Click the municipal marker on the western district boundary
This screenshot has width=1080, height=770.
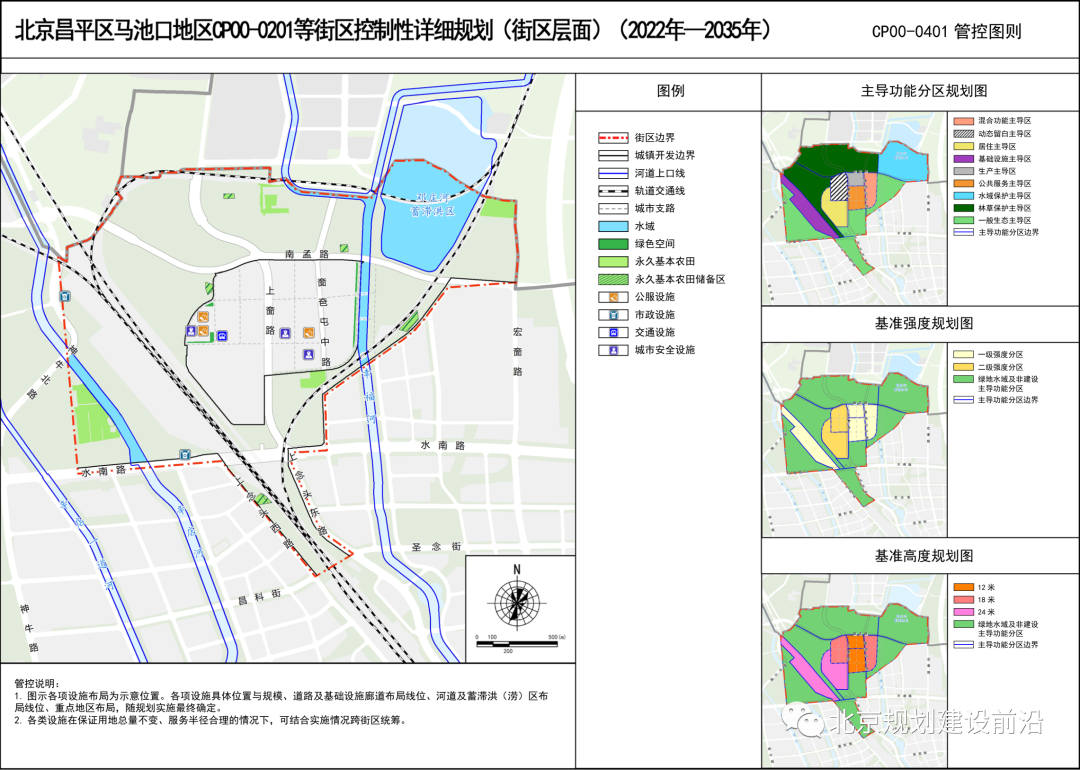pos(66,296)
